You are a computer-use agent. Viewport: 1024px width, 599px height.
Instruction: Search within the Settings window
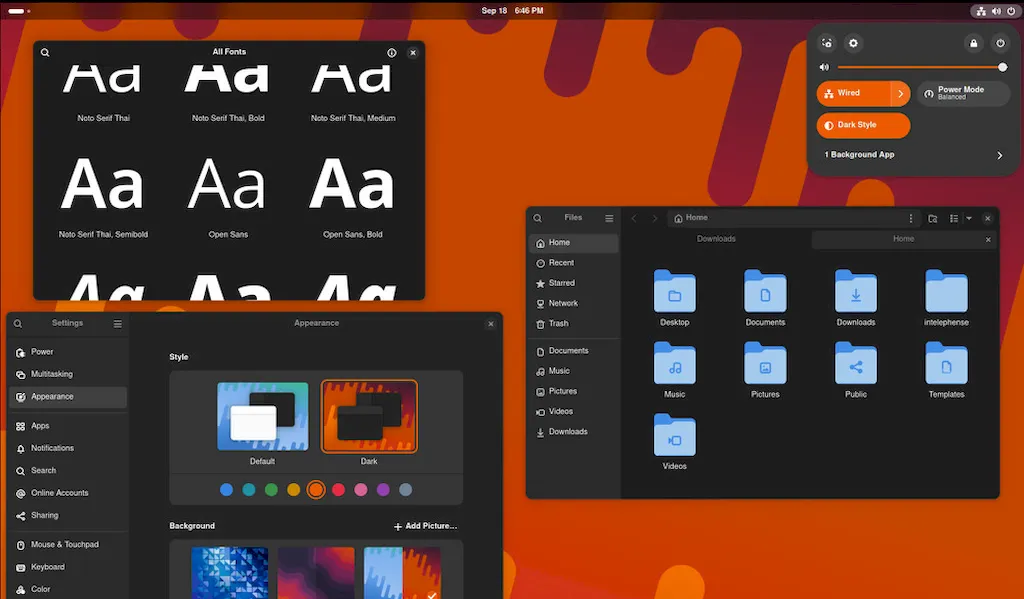coord(18,323)
